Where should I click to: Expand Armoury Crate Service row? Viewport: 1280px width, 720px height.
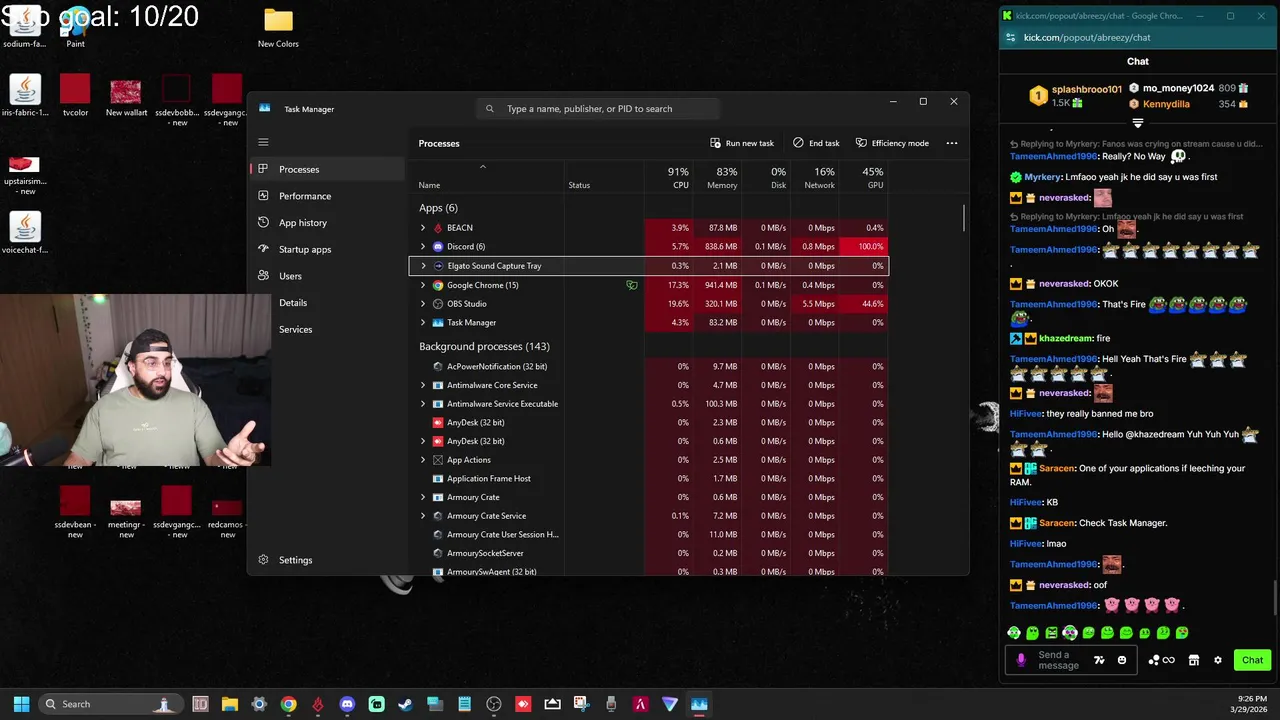point(423,516)
